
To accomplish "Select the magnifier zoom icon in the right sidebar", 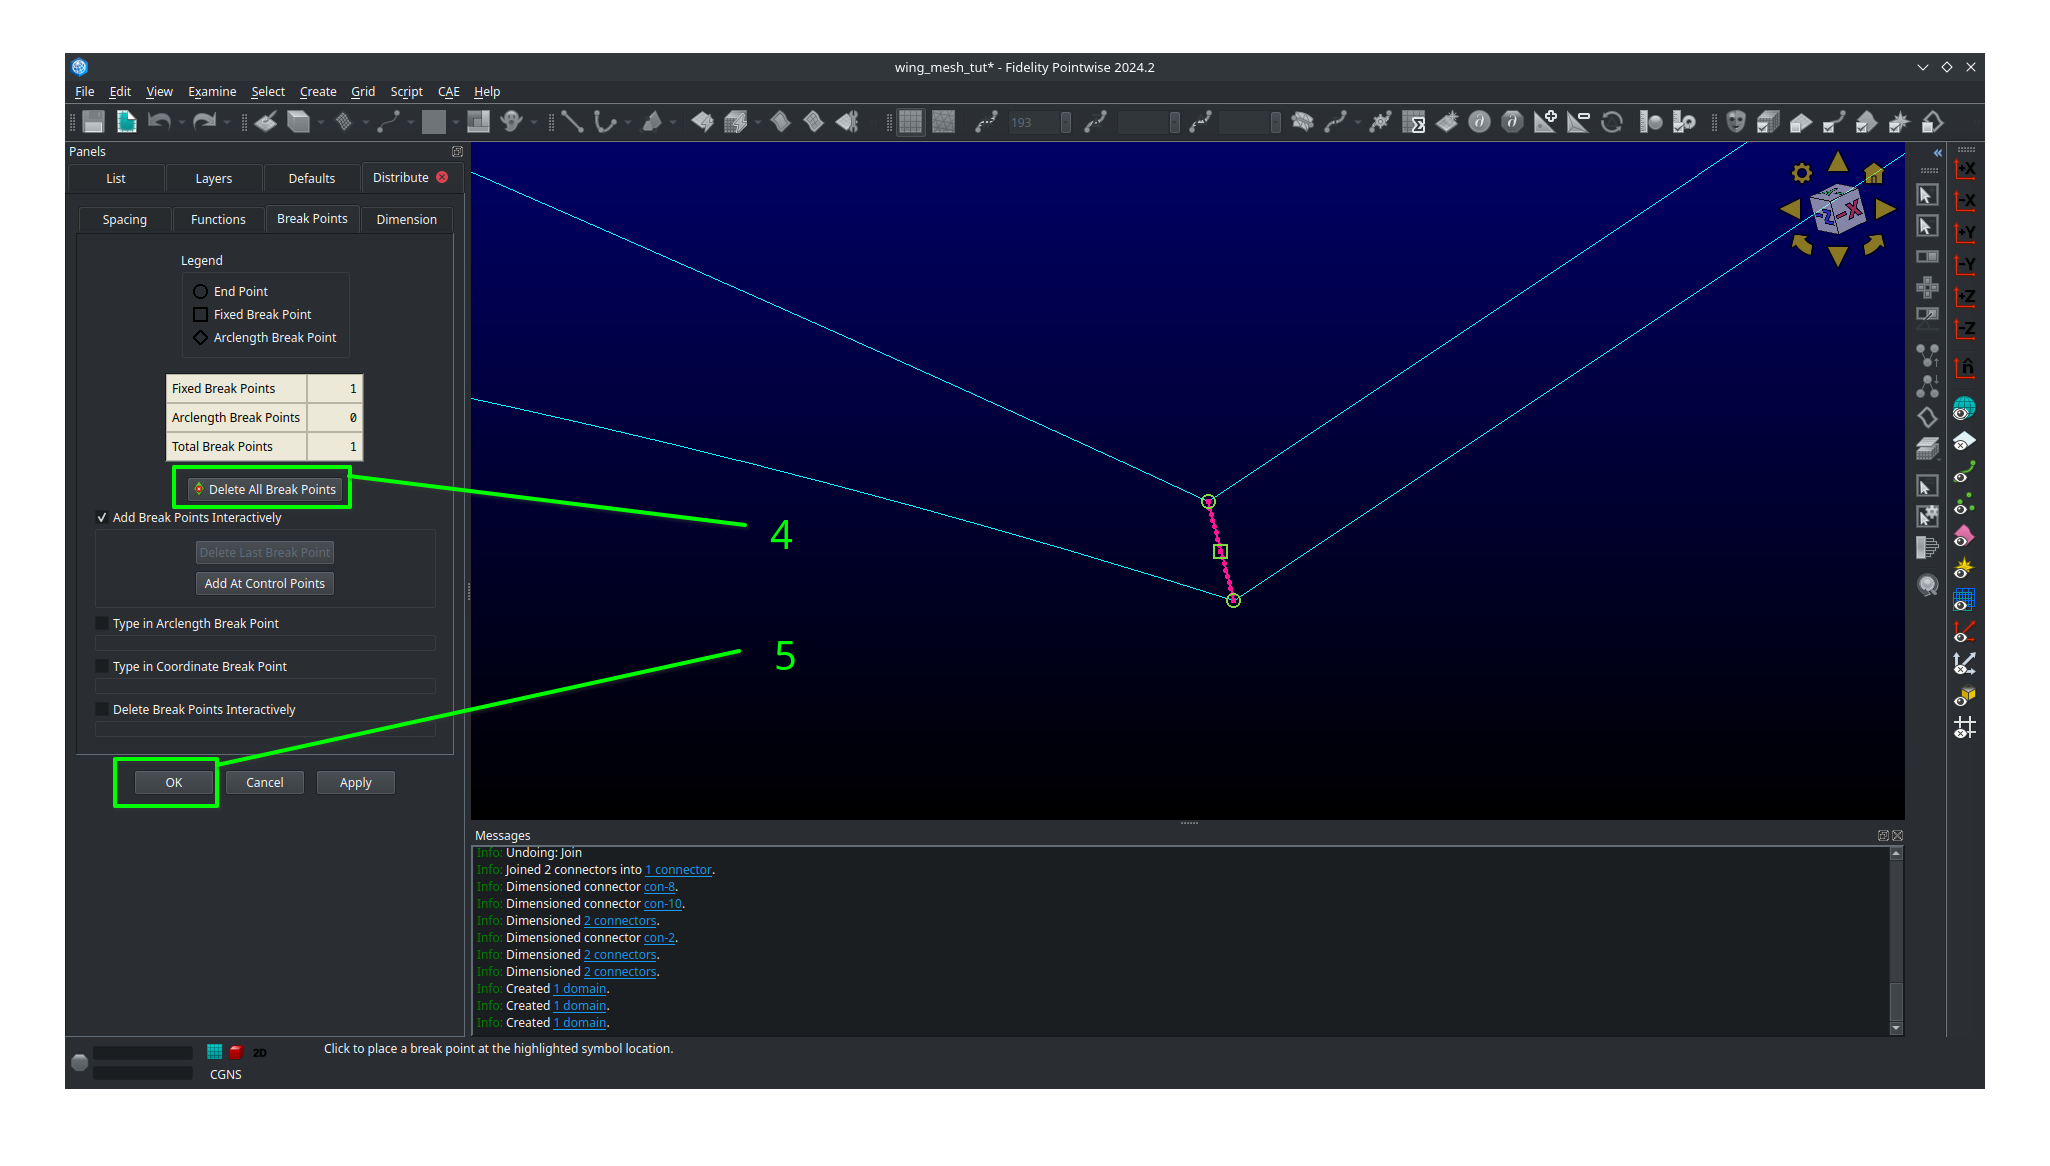I will [x=1928, y=585].
